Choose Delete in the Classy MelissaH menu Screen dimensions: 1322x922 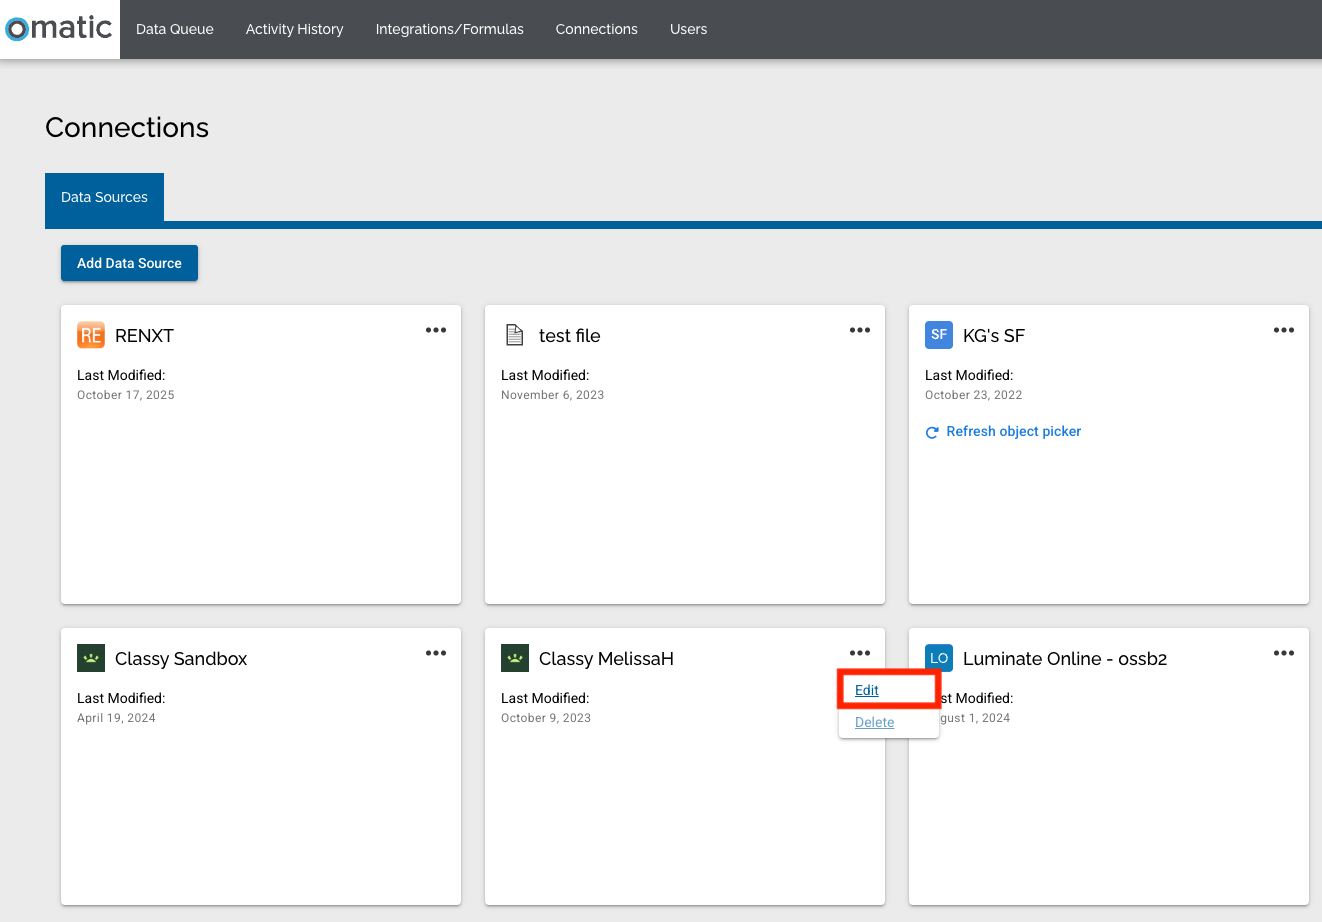click(x=875, y=722)
